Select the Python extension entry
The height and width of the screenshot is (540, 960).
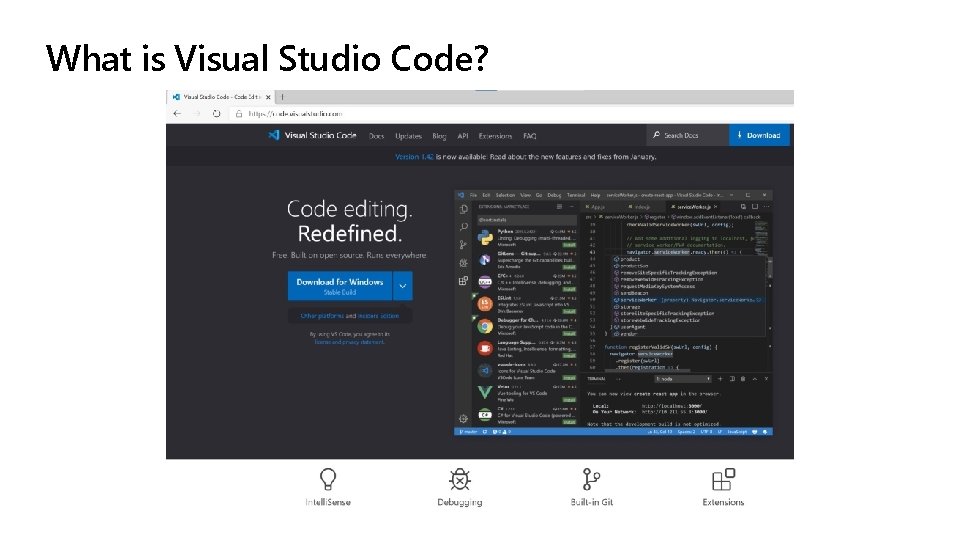[527, 238]
